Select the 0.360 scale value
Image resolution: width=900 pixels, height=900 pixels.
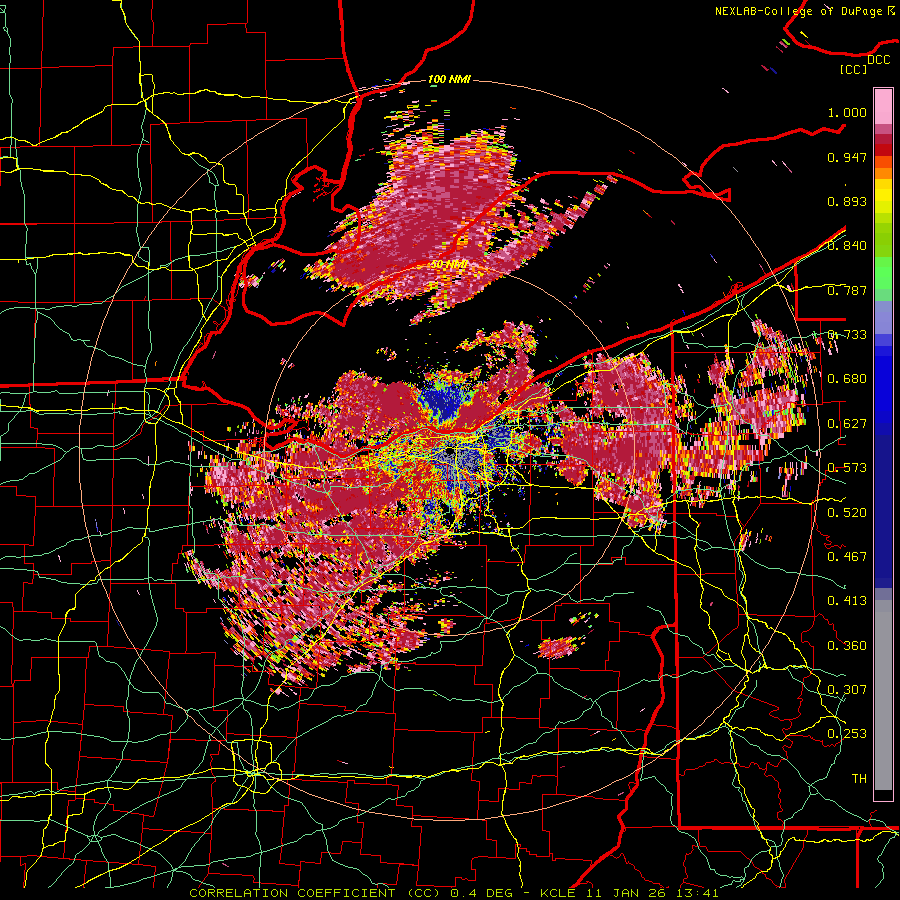click(847, 646)
